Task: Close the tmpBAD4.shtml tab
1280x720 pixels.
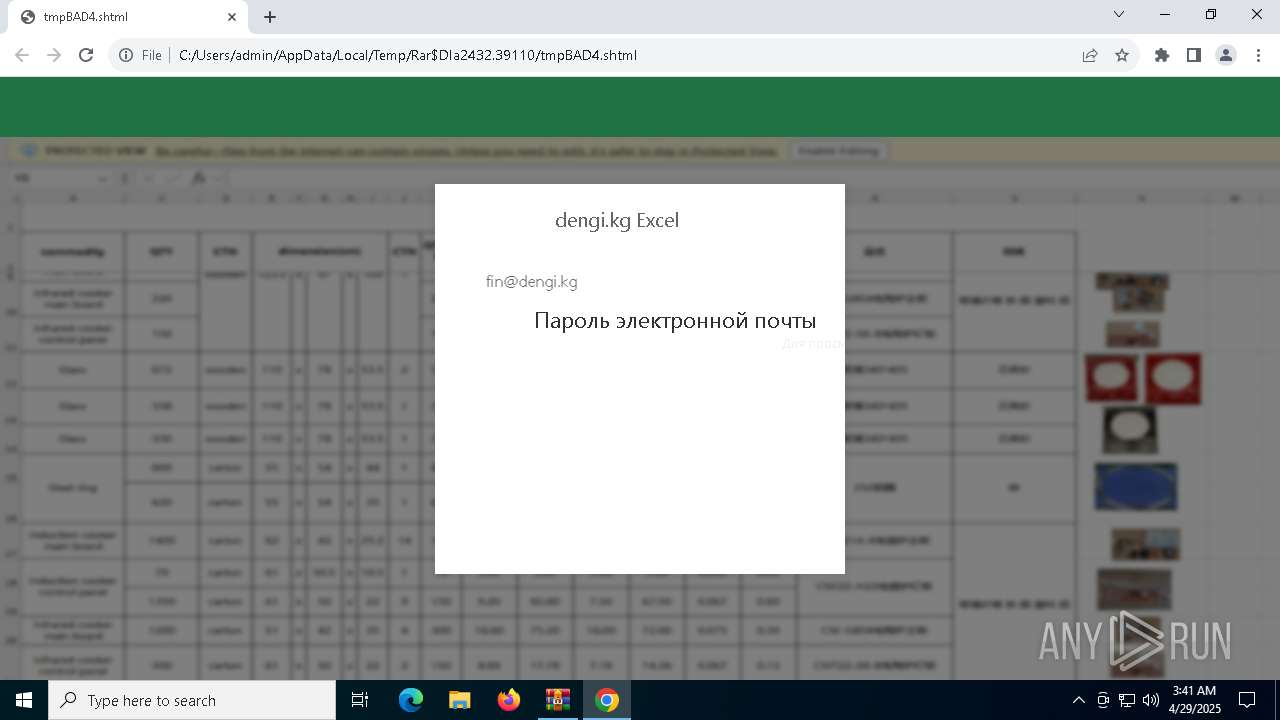Action: pyautogui.click(x=232, y=17)
